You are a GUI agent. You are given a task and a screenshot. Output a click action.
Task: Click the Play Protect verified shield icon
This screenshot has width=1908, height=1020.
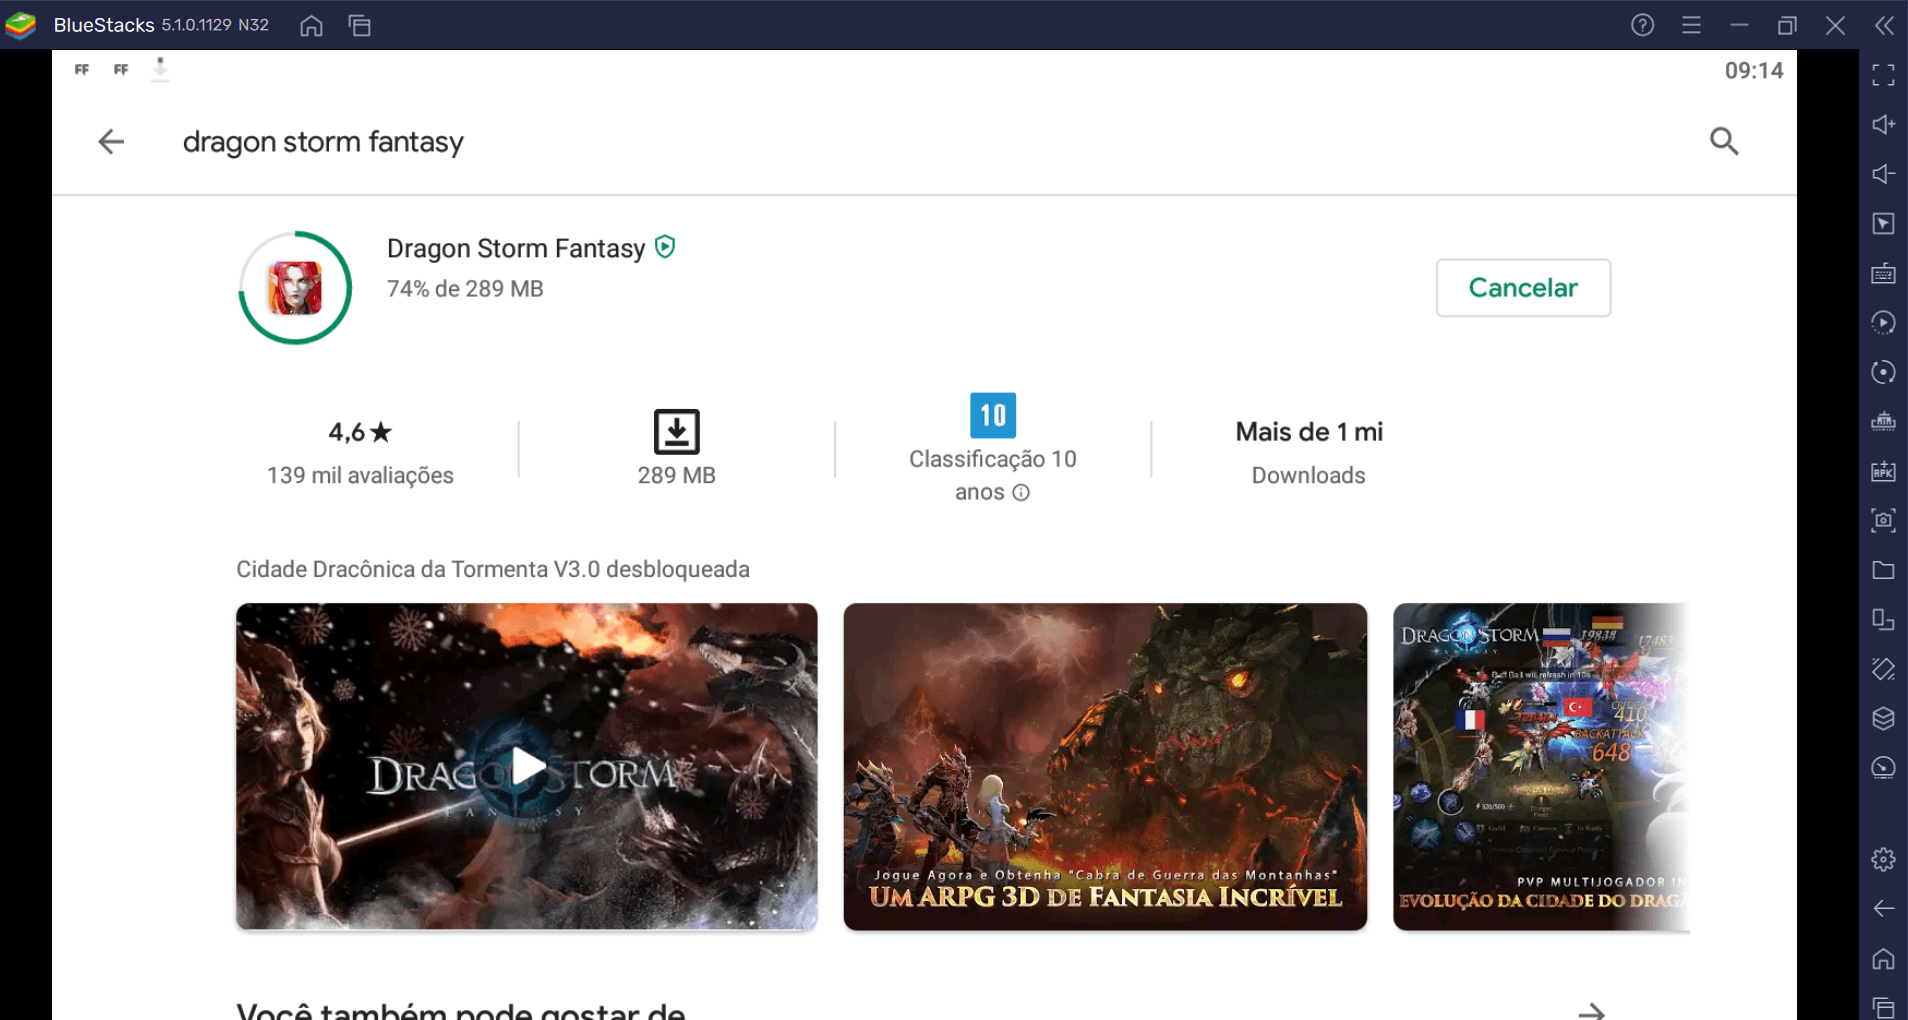pos(665,247)
